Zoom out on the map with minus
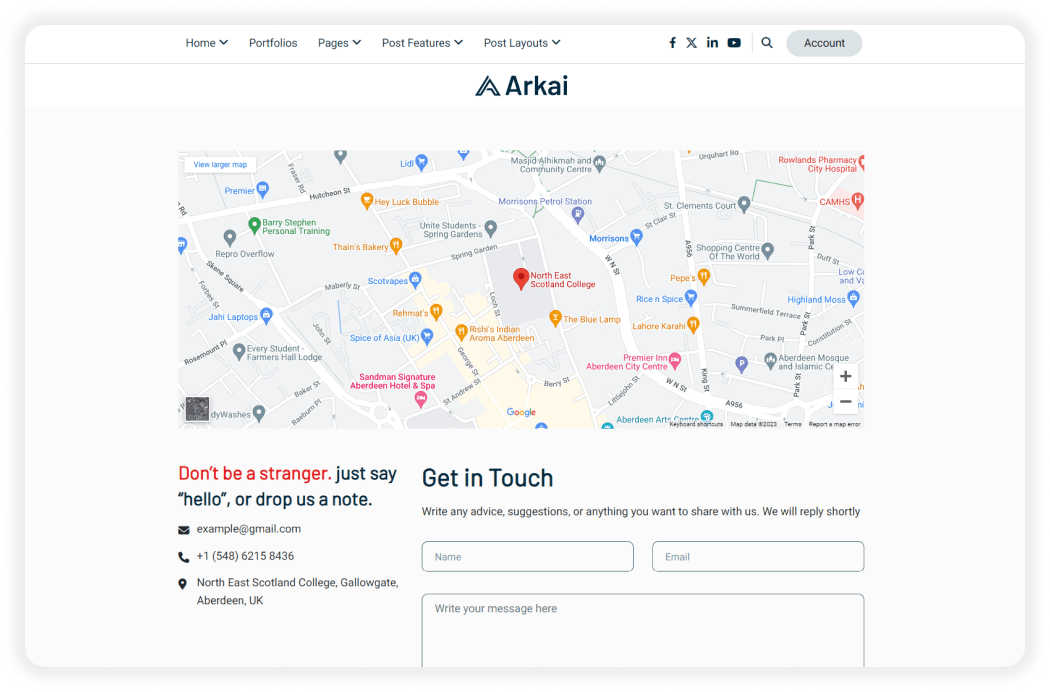Viewport: 1050px width, 692px height. click(846, 402)
